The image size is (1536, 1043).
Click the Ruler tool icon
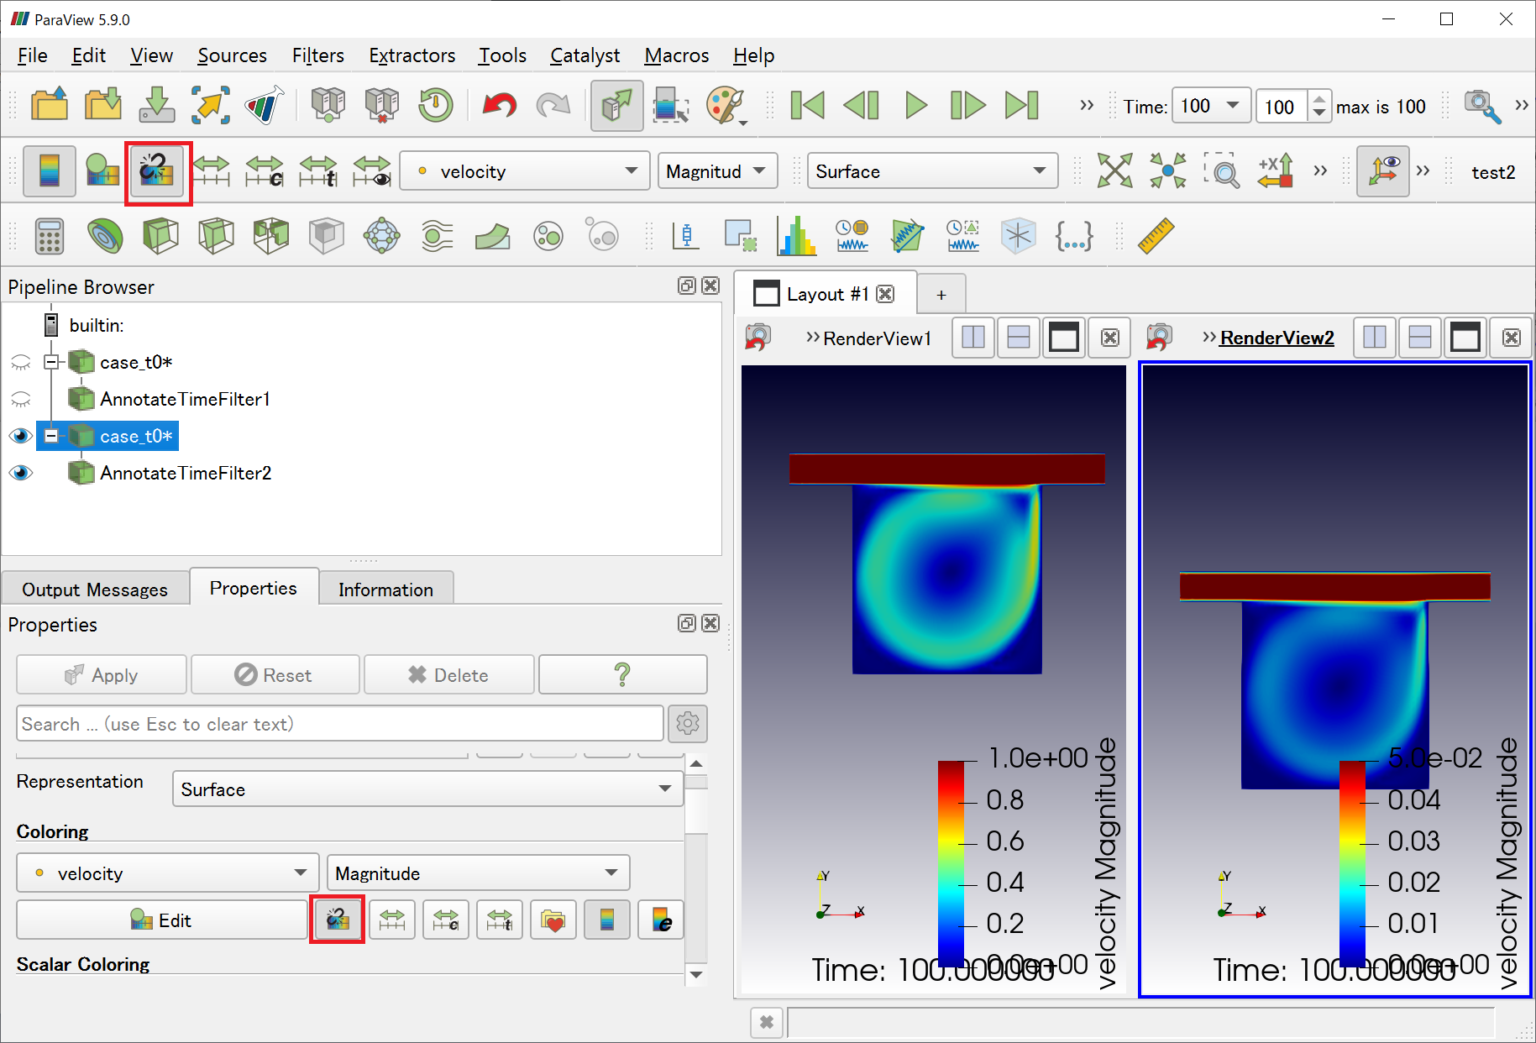click(x=1155, y=237)
